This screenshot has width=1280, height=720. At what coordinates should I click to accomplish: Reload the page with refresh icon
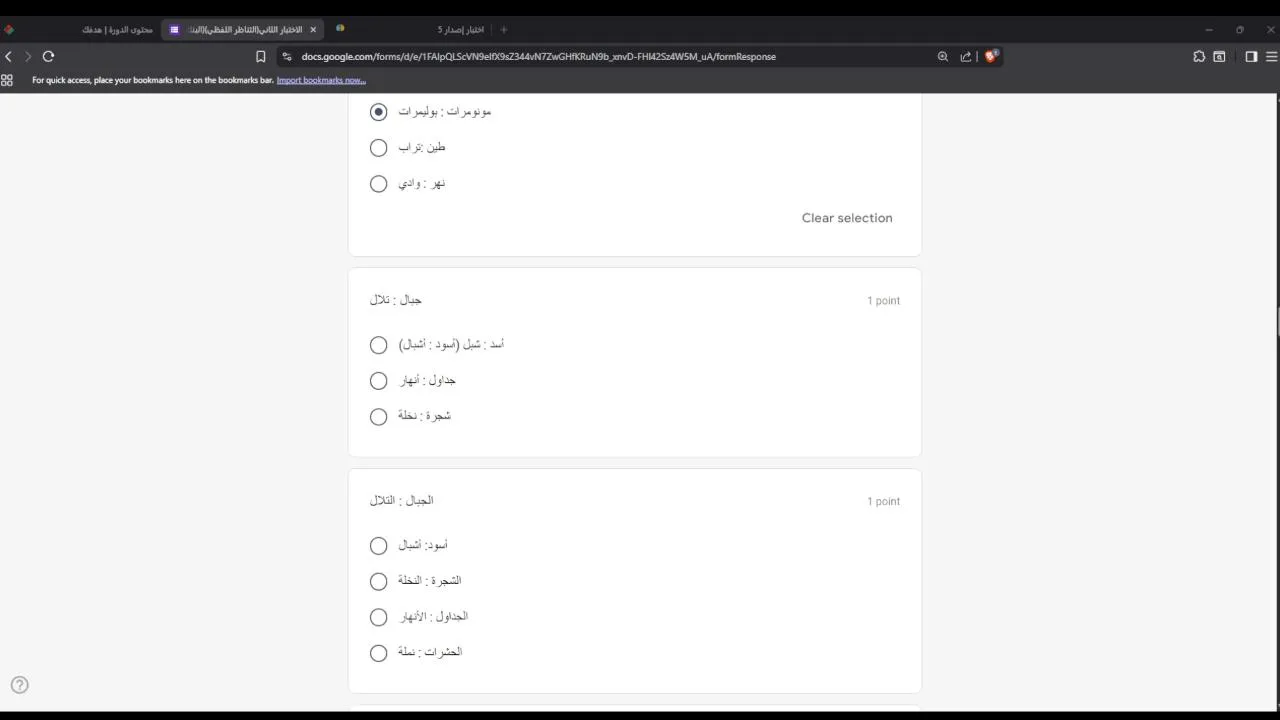(48, 57)
